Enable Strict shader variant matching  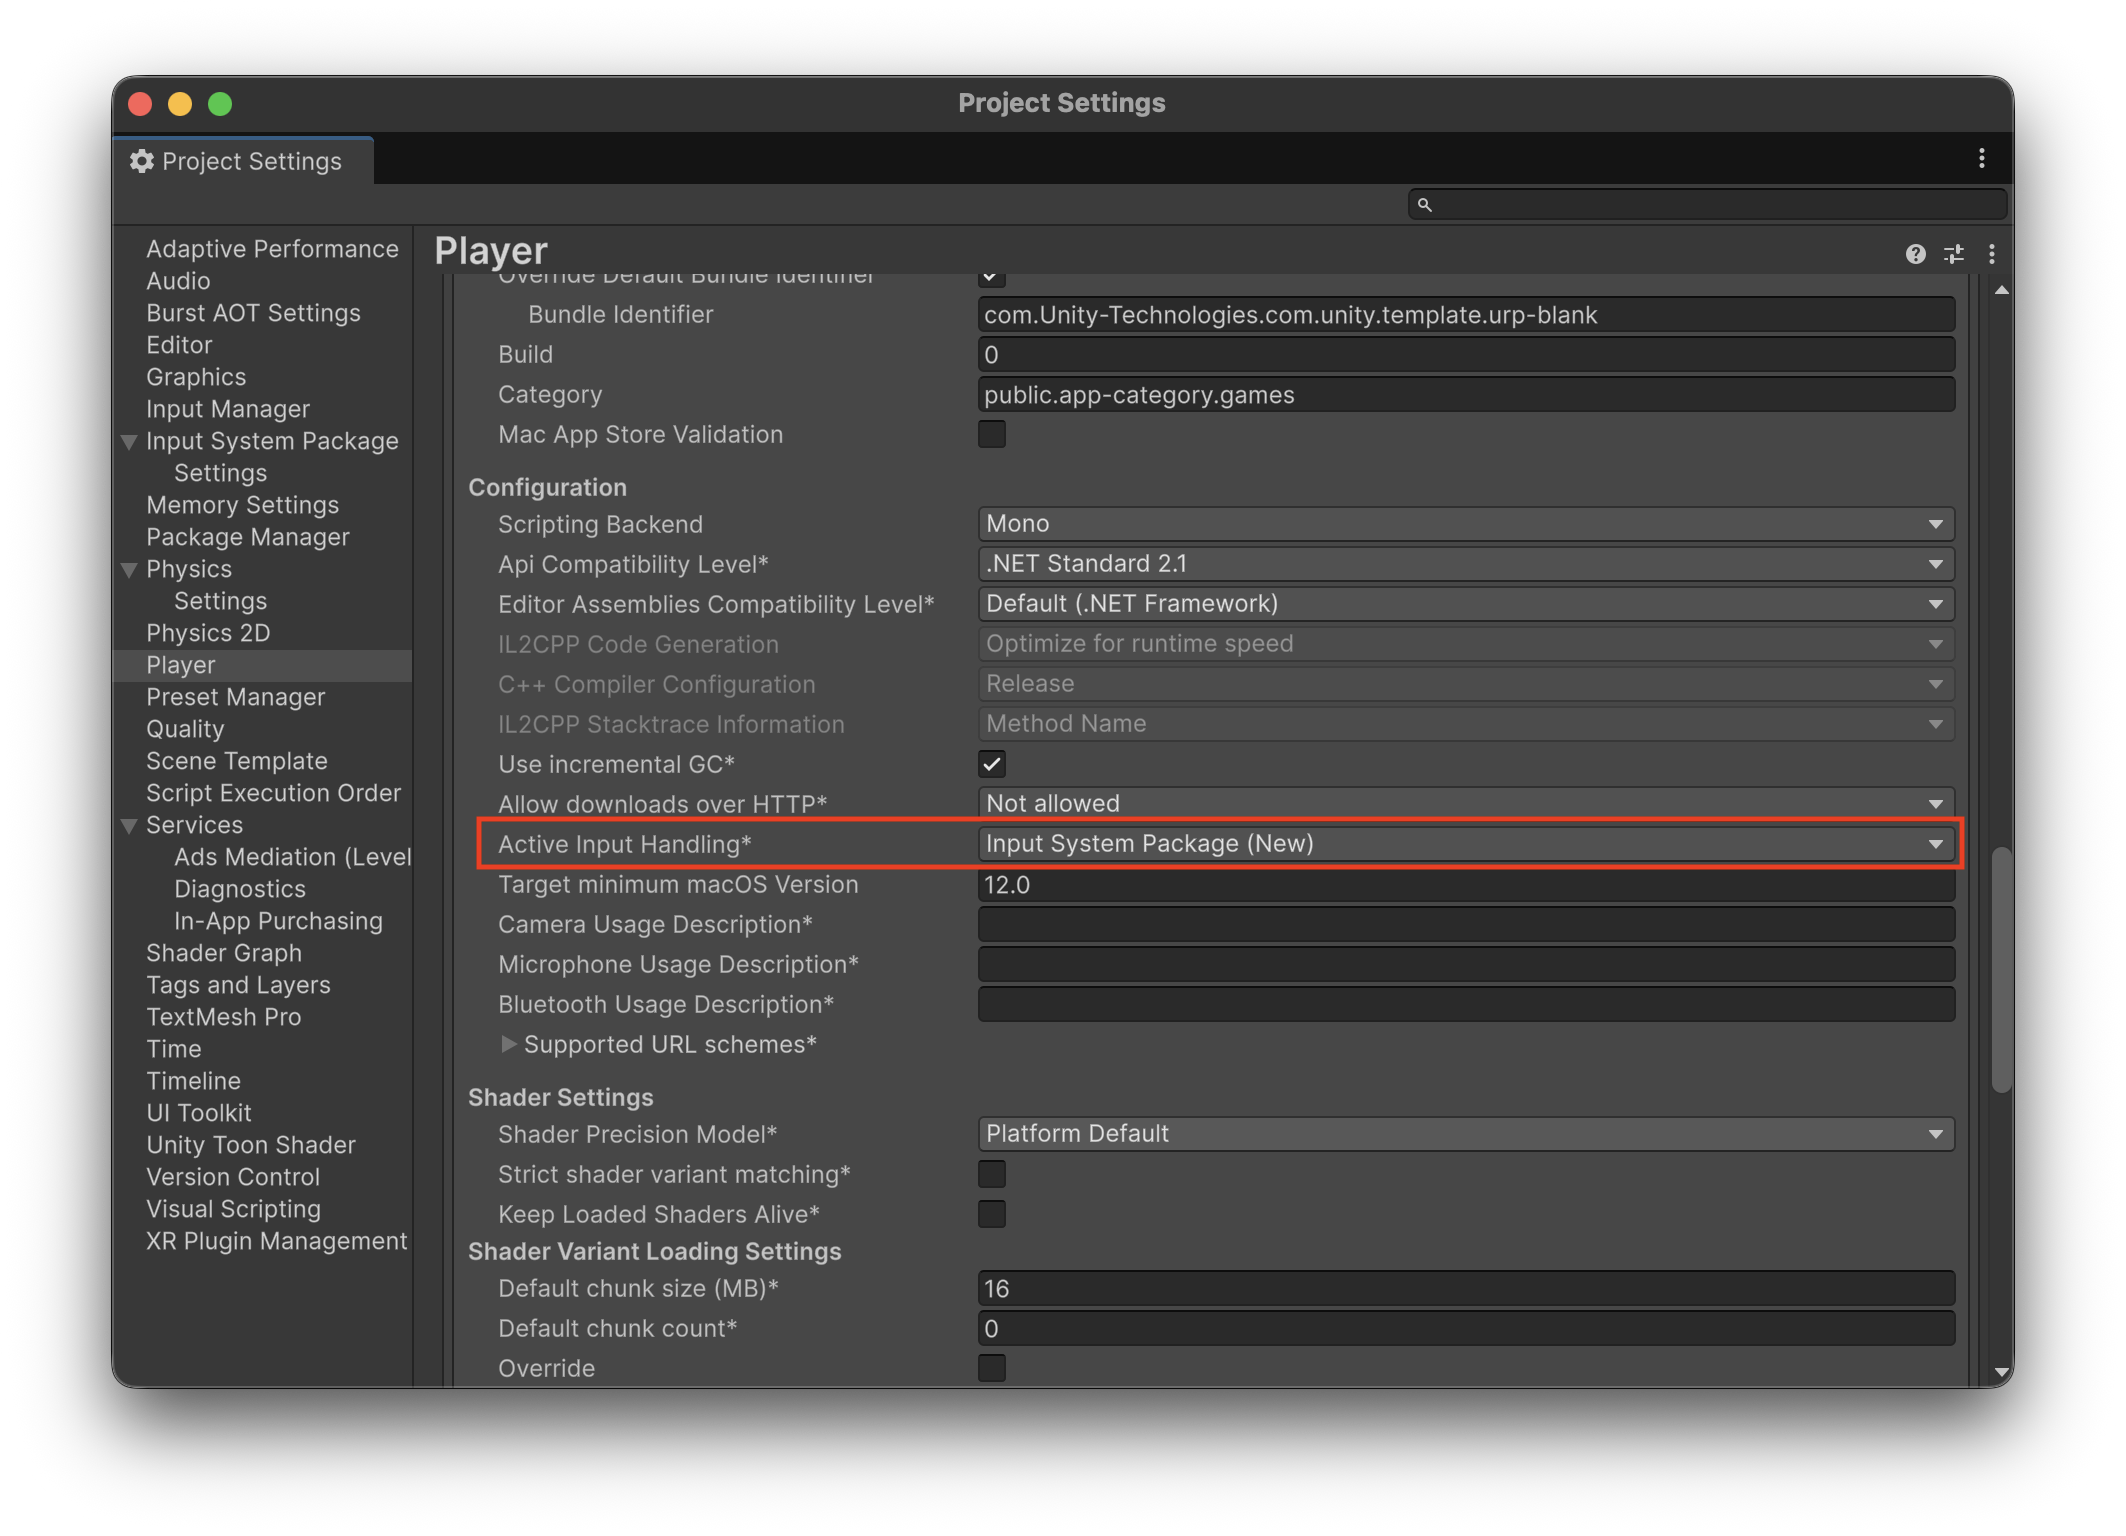991,1174
